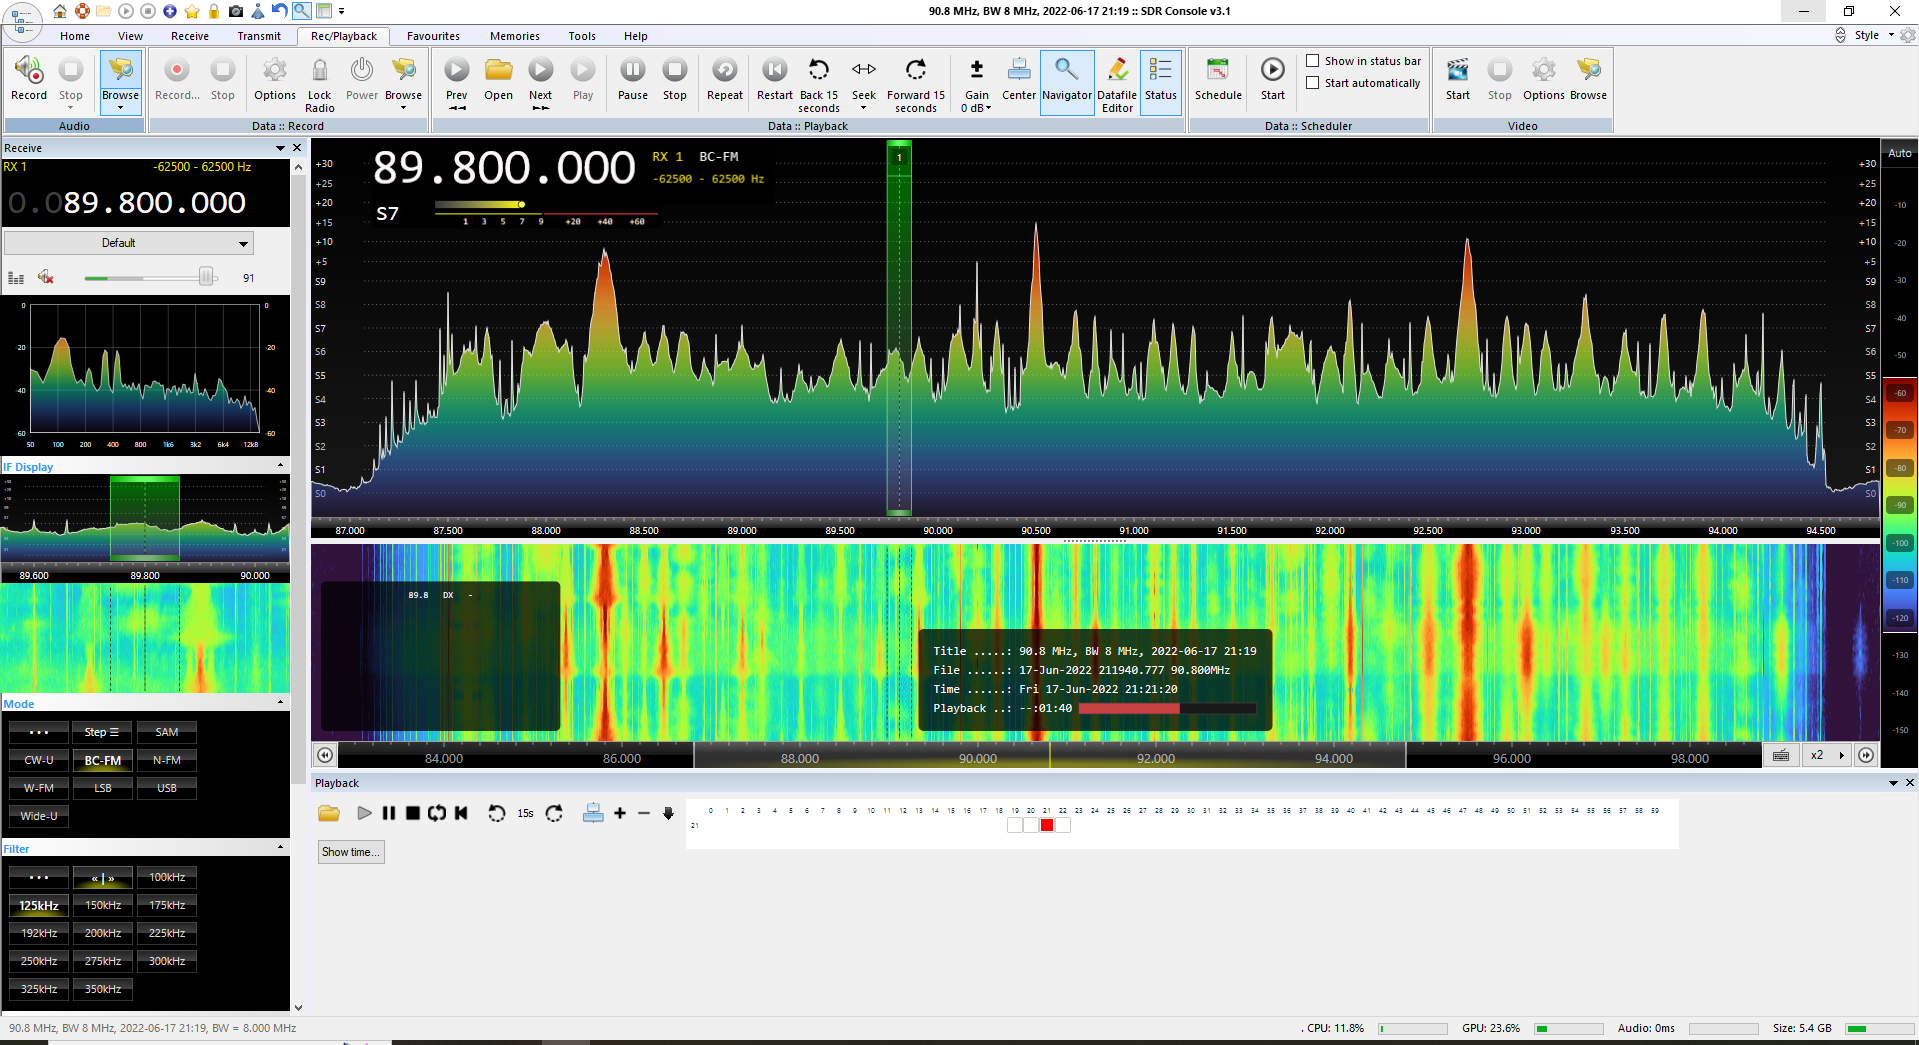Collapse the Mode panel section
The width and height of the screenshot is (1919, 1045).
[x=280, y=703]
